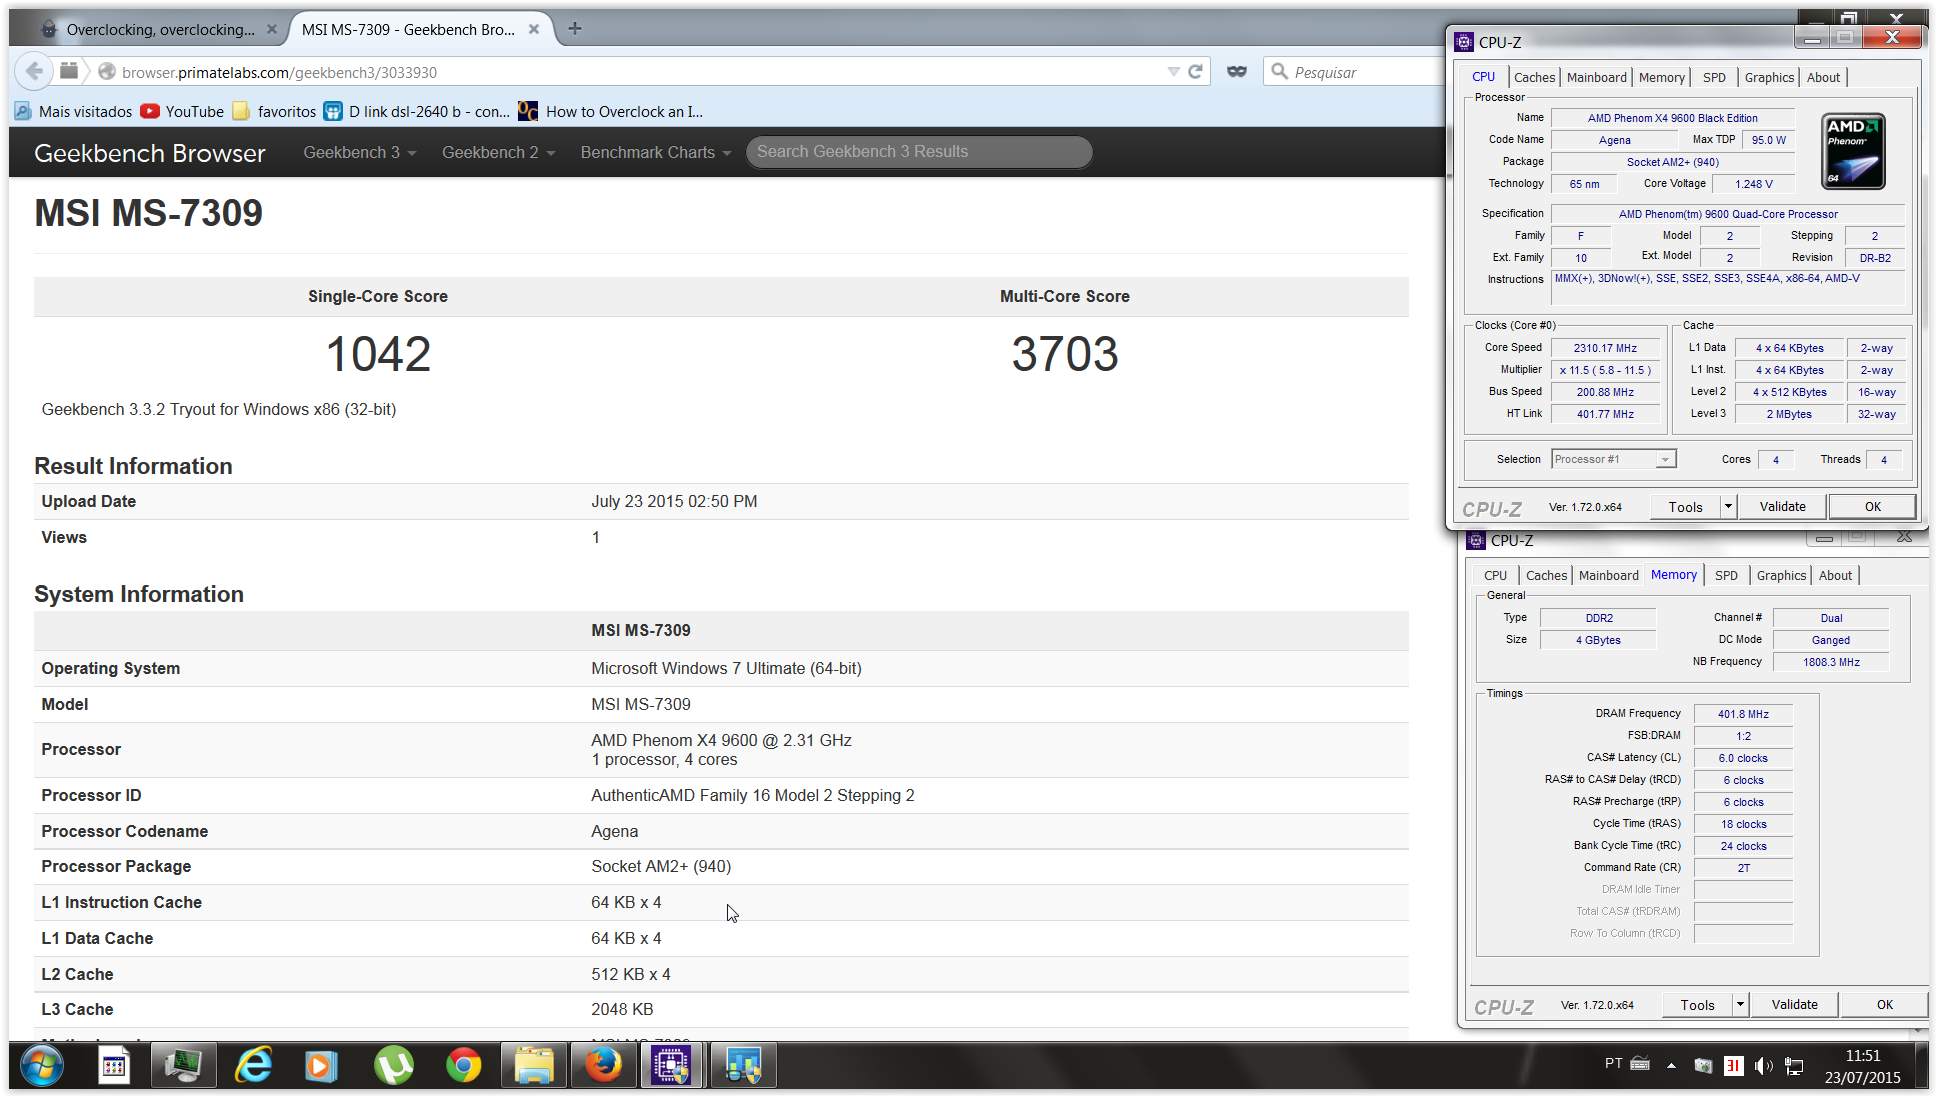1937x1097 pixels.
Task: Open the system monitor taskbar icon
Action: 183,1066
